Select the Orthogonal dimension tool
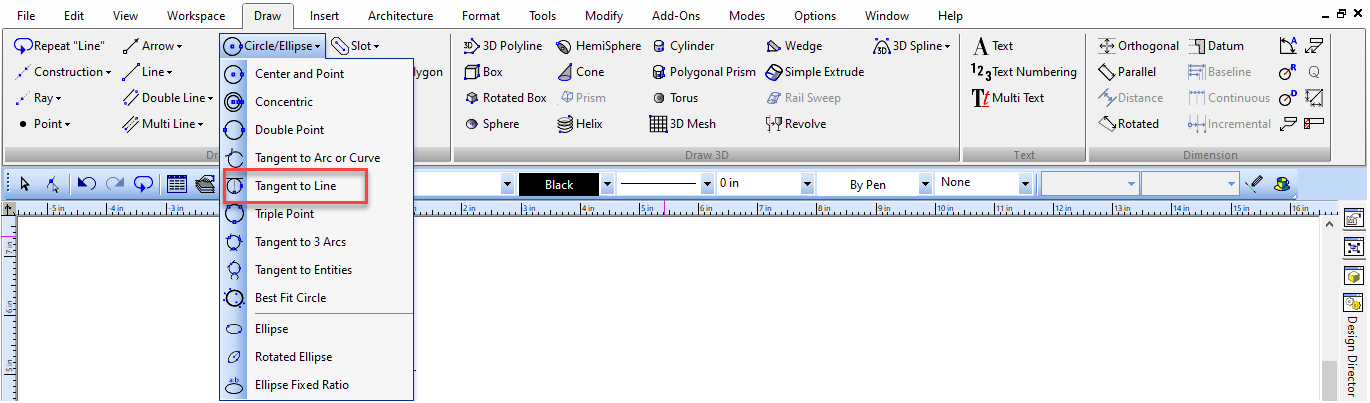 point(1138,46)
